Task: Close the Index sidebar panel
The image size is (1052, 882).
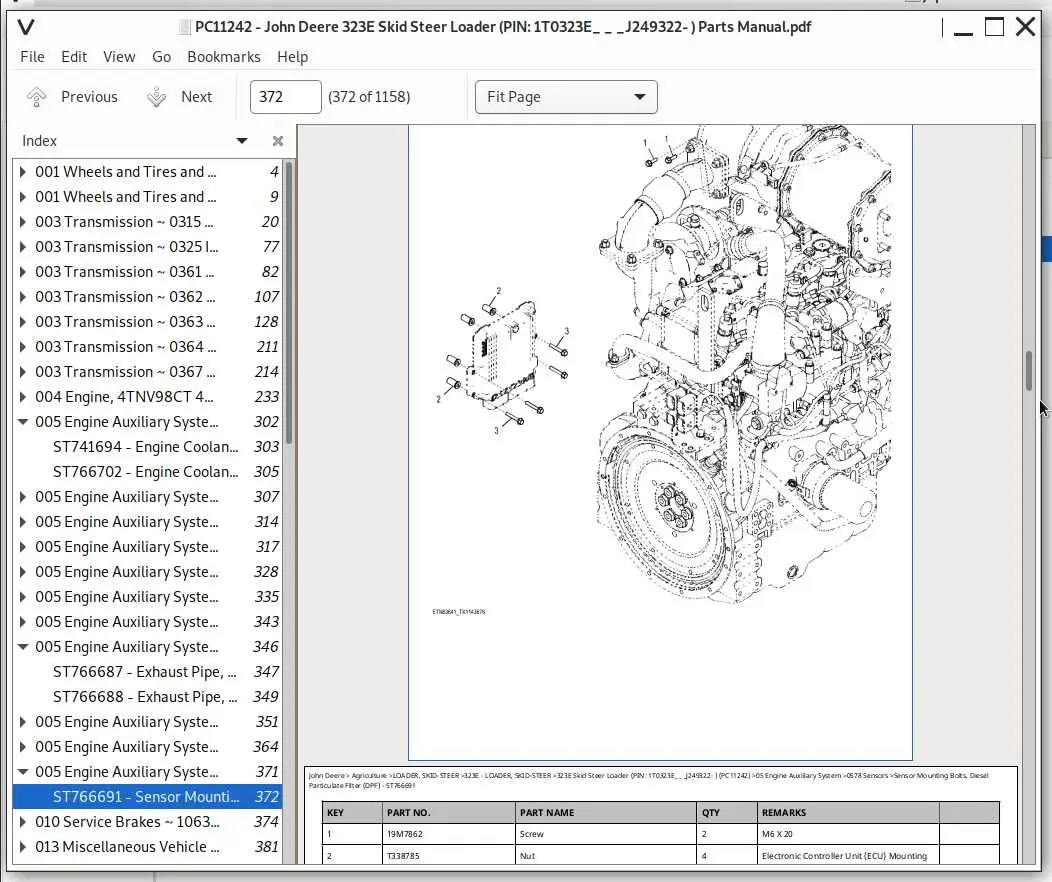Action: pos(278,141)
